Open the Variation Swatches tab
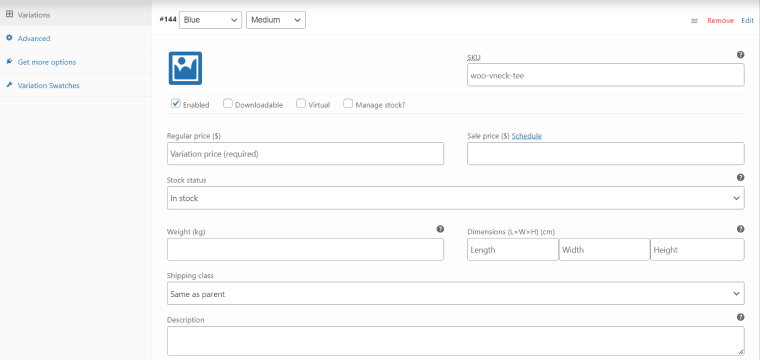Viewport: 760px width, 360px height. point(76,85)
